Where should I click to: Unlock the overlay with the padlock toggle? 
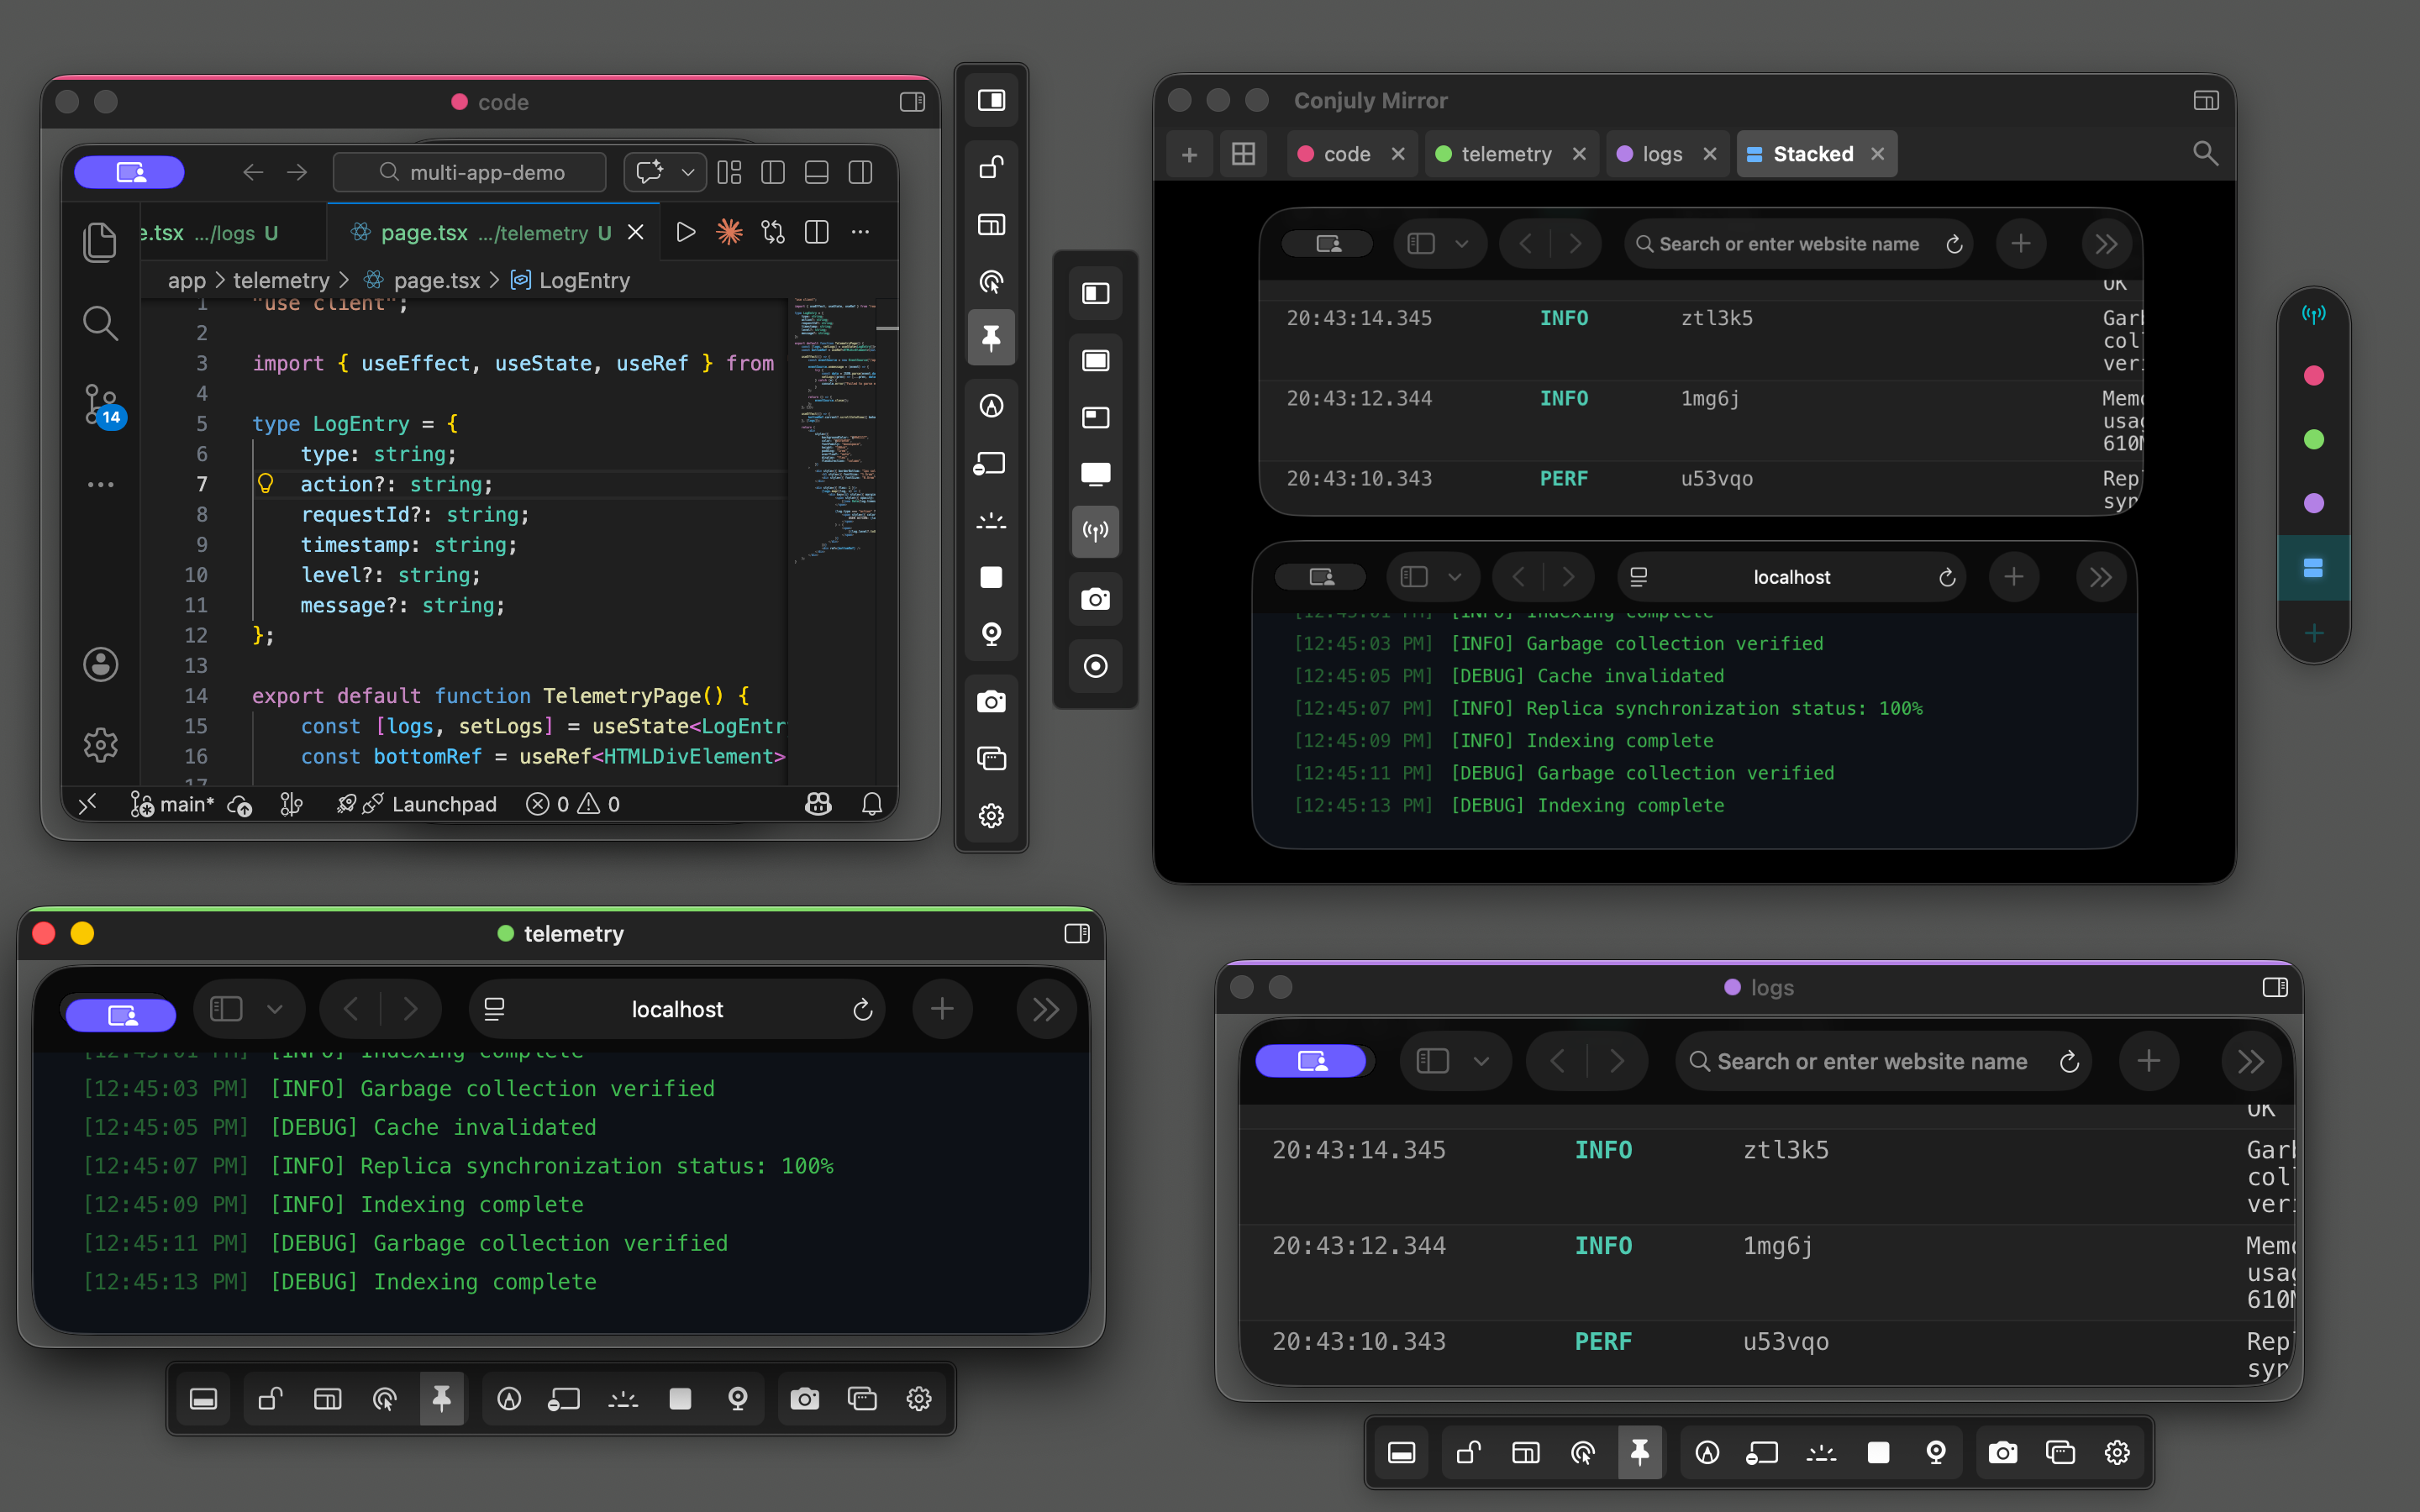[x=268, y=1399]
